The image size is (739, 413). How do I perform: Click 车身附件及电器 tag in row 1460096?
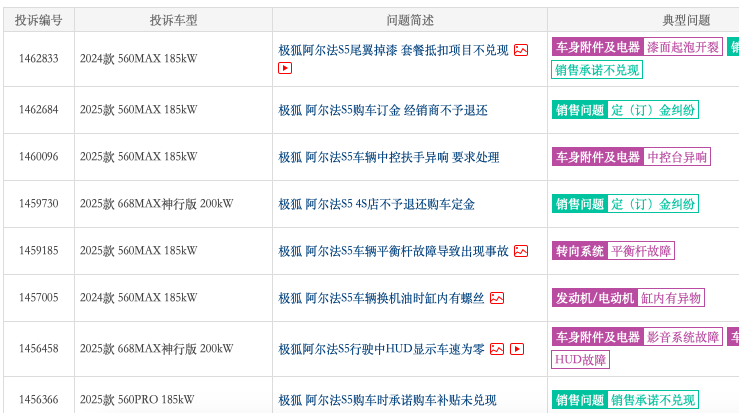click(x=598, y=157)
